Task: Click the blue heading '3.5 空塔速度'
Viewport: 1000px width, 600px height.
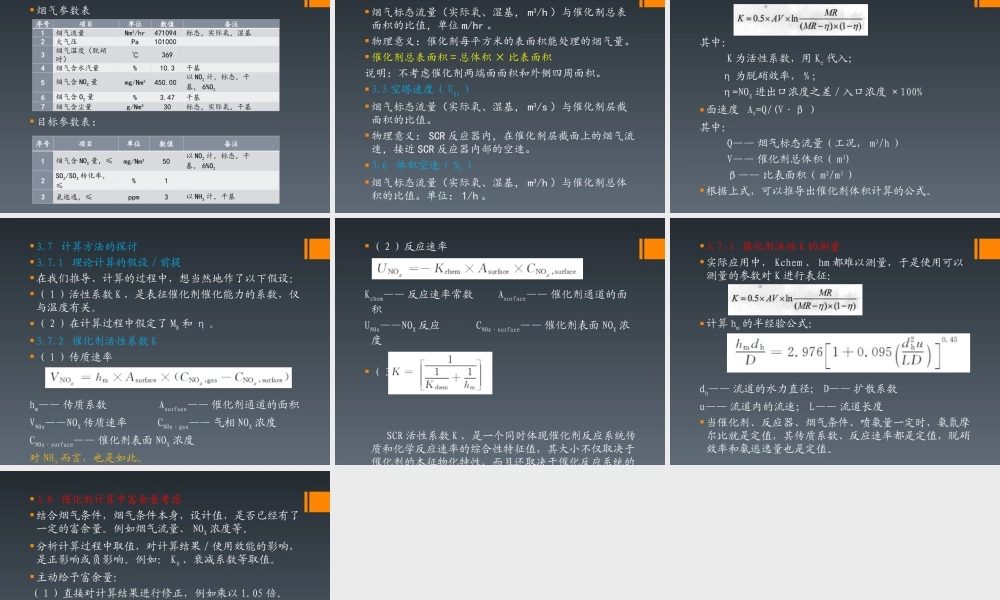Action: coord(420,89)
